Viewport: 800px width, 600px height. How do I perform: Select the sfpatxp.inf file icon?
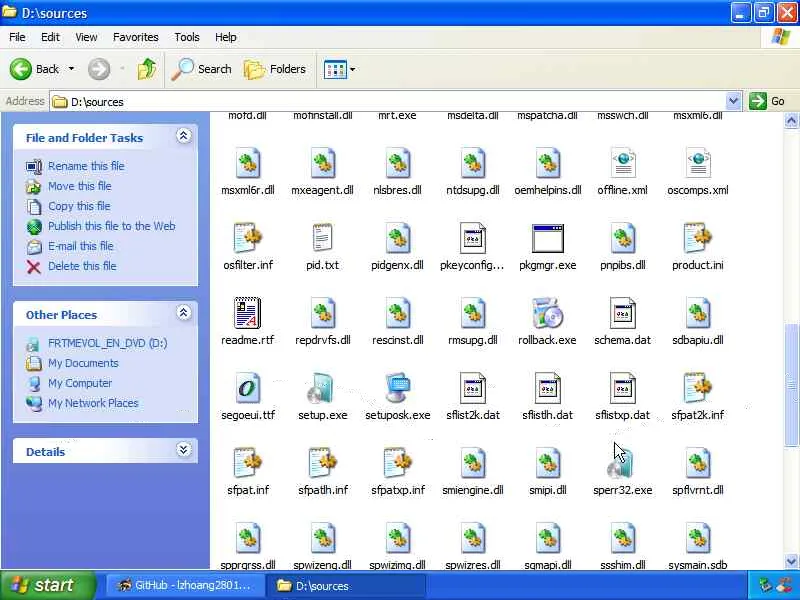point(397,463)
